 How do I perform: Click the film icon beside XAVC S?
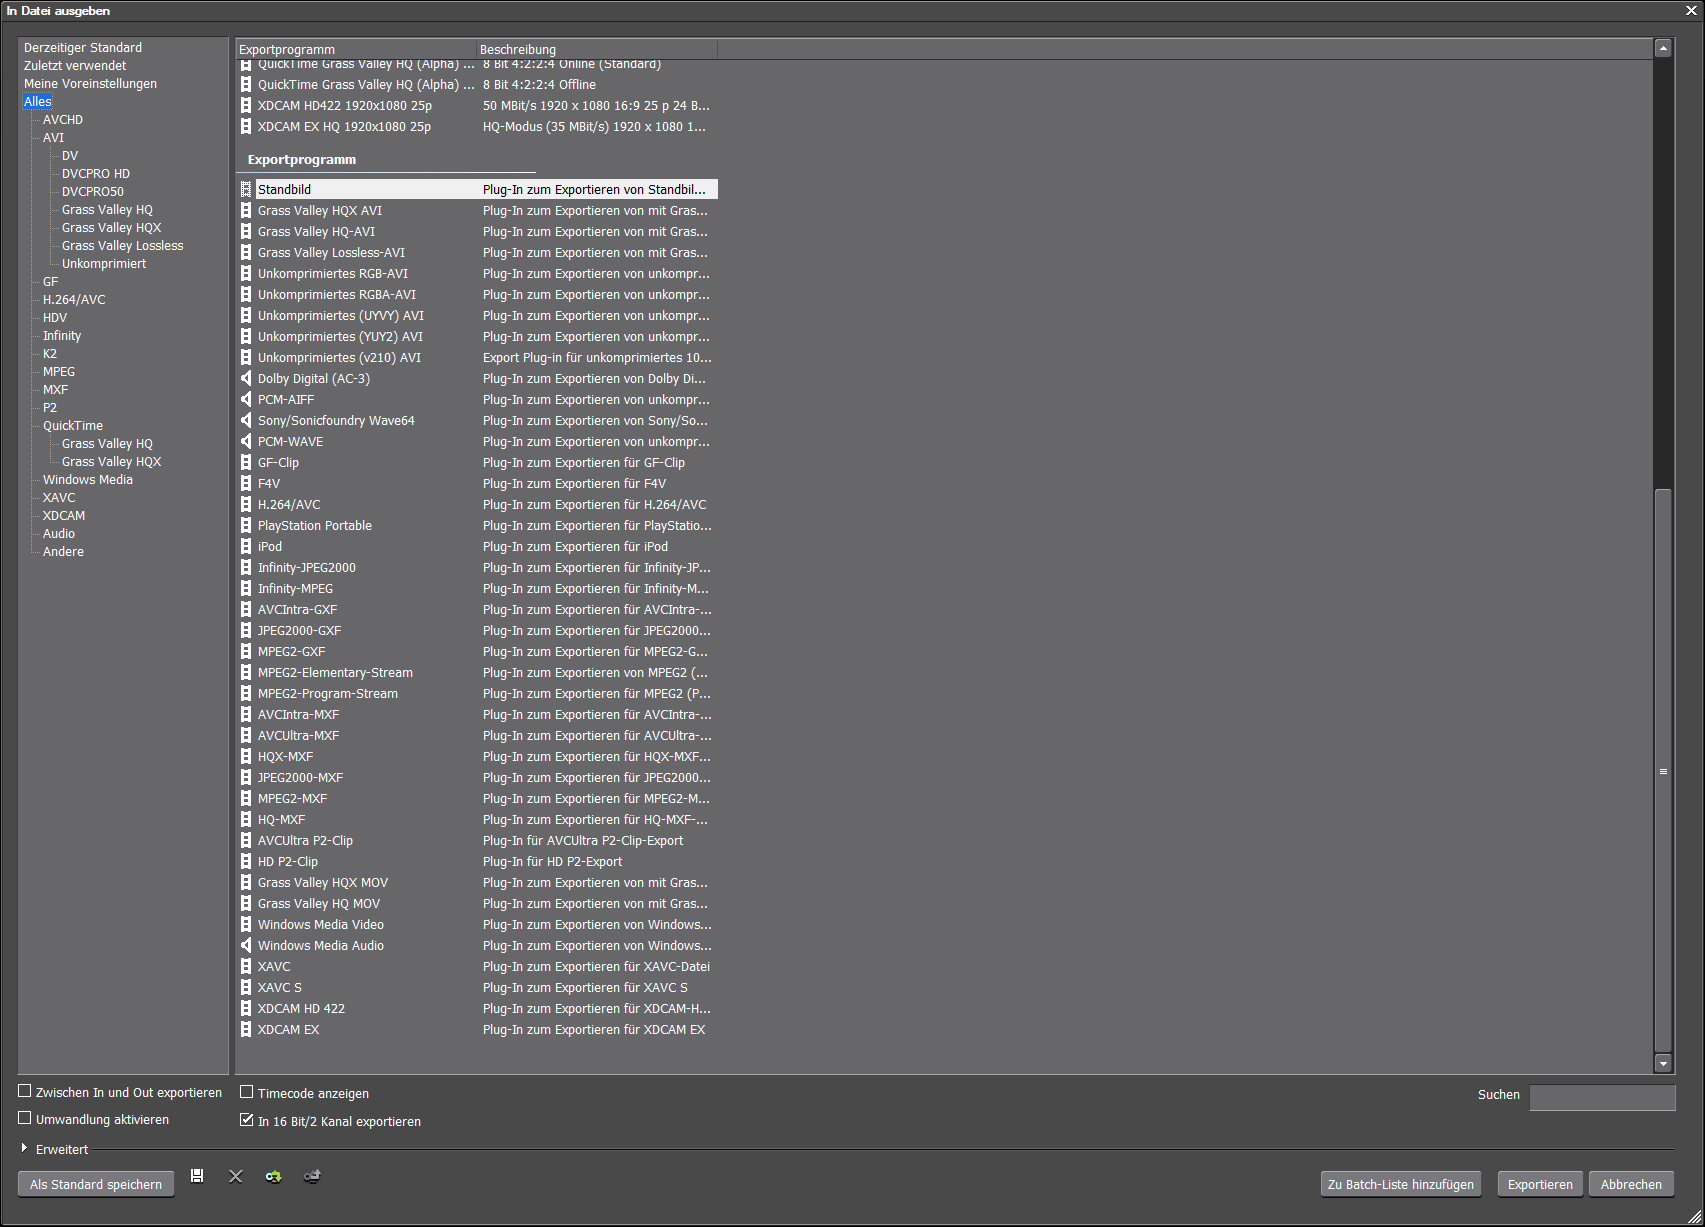tap(246, 987)
